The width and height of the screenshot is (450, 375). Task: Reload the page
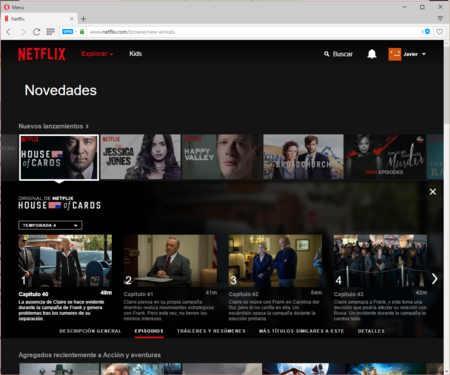click(x=36, y=32)
